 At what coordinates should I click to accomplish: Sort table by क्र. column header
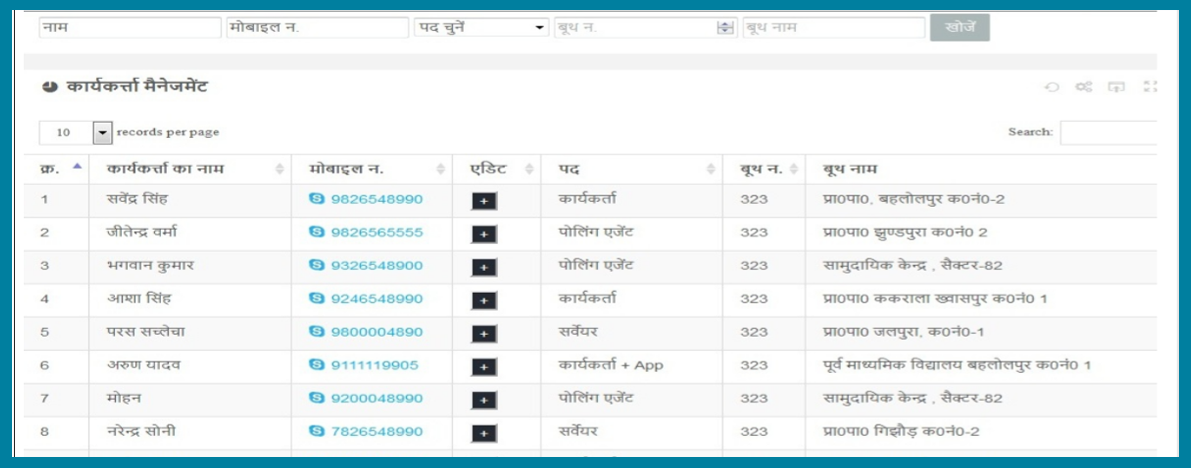(57, 169)
